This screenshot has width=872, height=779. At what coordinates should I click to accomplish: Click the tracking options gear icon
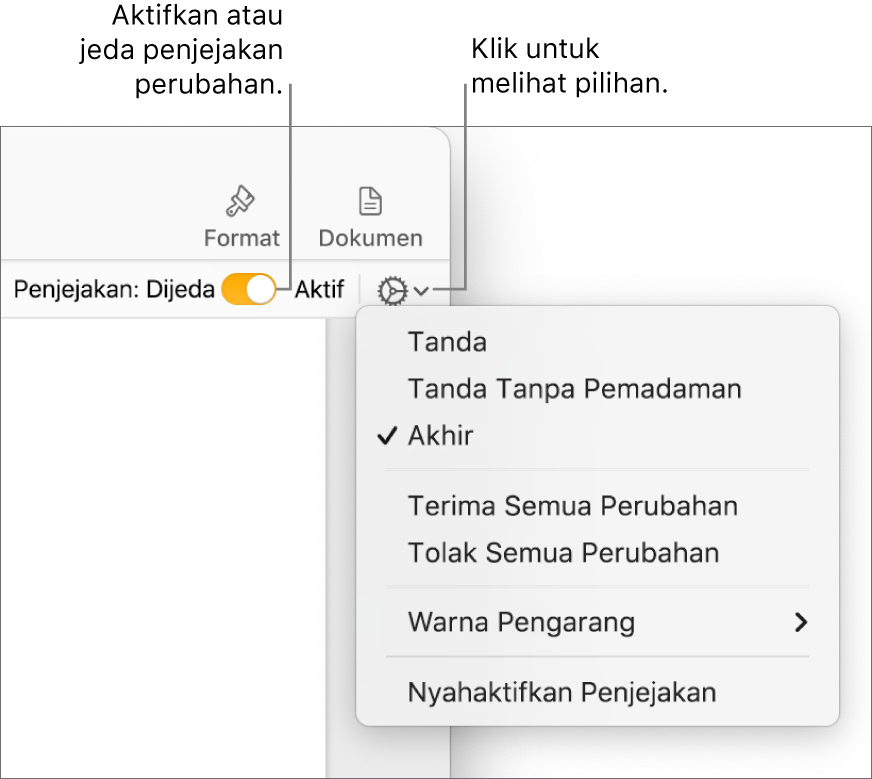393,291
